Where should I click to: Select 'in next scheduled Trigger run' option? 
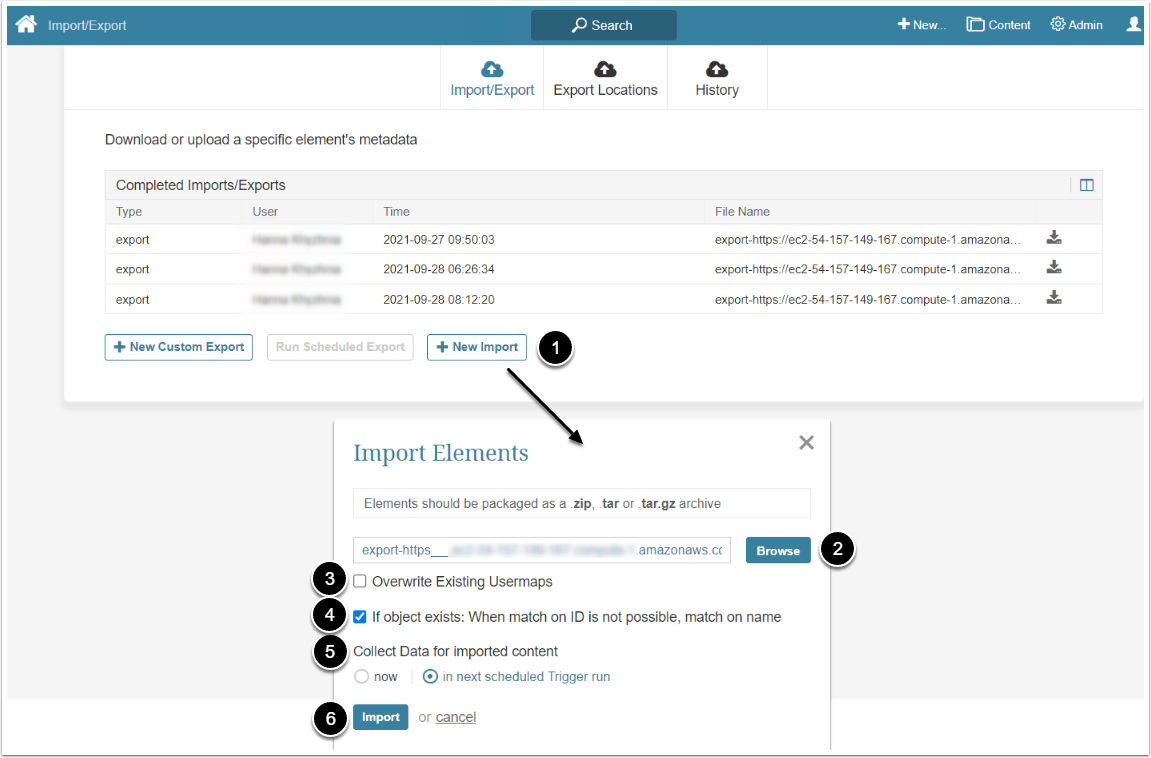(431, 677)
